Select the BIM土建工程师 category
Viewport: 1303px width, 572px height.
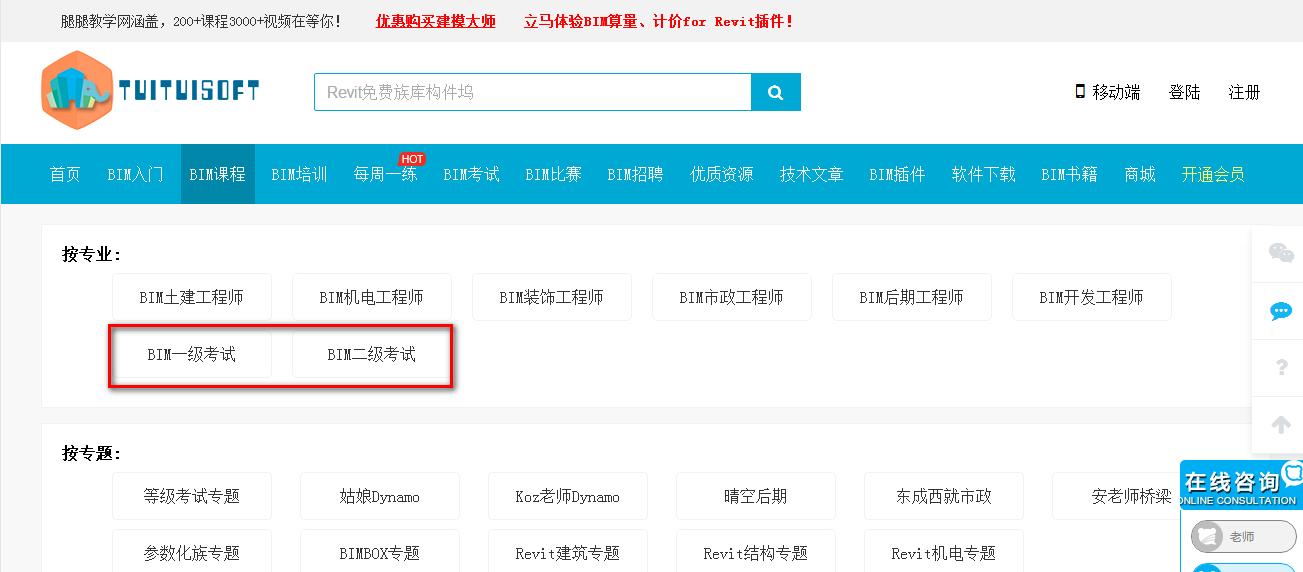(x=192, y=297)
